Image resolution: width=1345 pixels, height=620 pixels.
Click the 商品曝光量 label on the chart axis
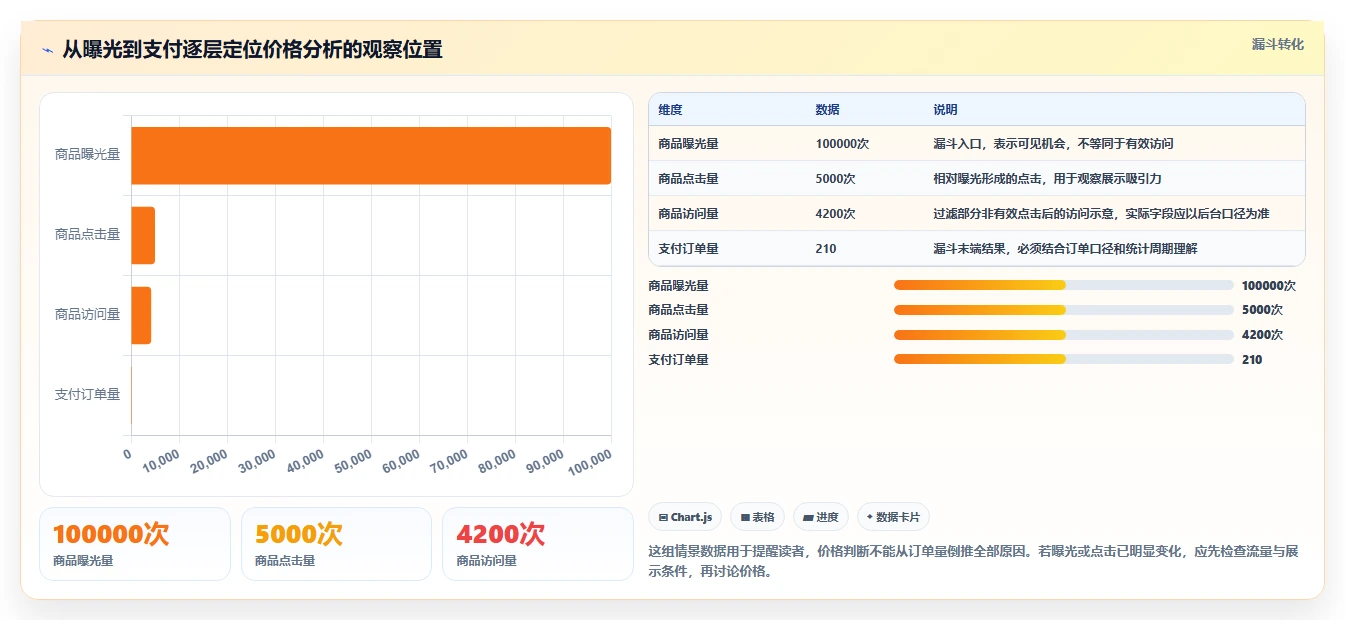click(87, 155)
